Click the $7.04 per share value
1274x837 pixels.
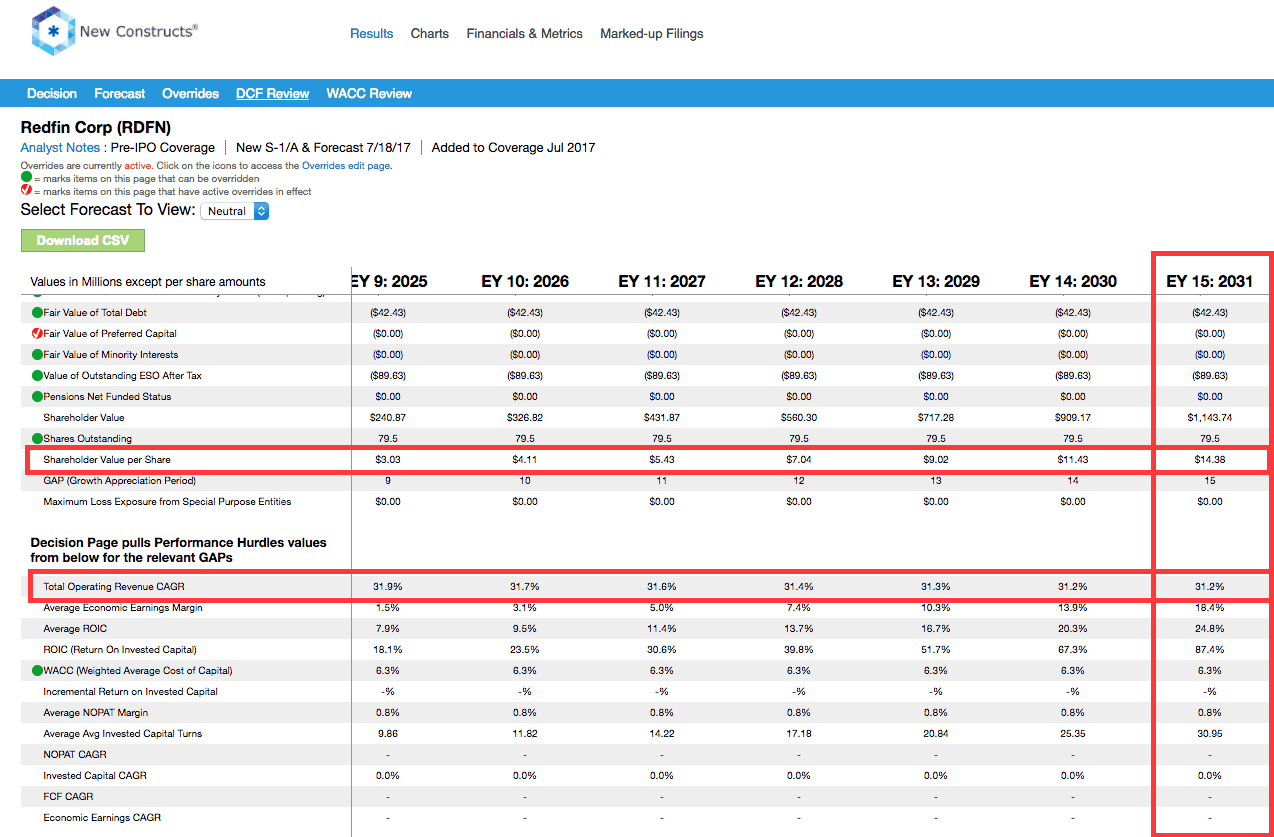[799, 460]
